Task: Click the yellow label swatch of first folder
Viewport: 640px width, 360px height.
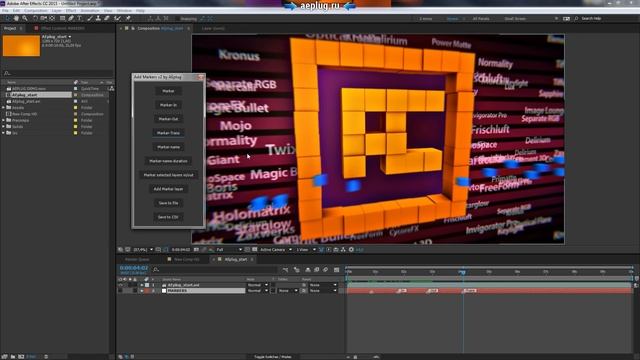Action: pyautogui.click(x=76, y=108)
